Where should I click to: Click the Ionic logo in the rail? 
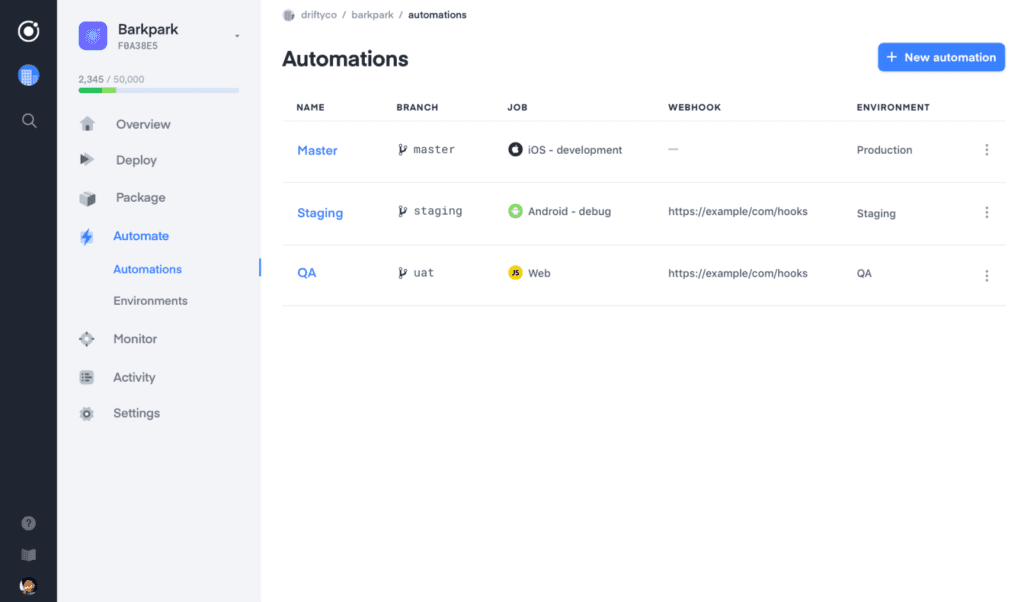tap(28, 31)
